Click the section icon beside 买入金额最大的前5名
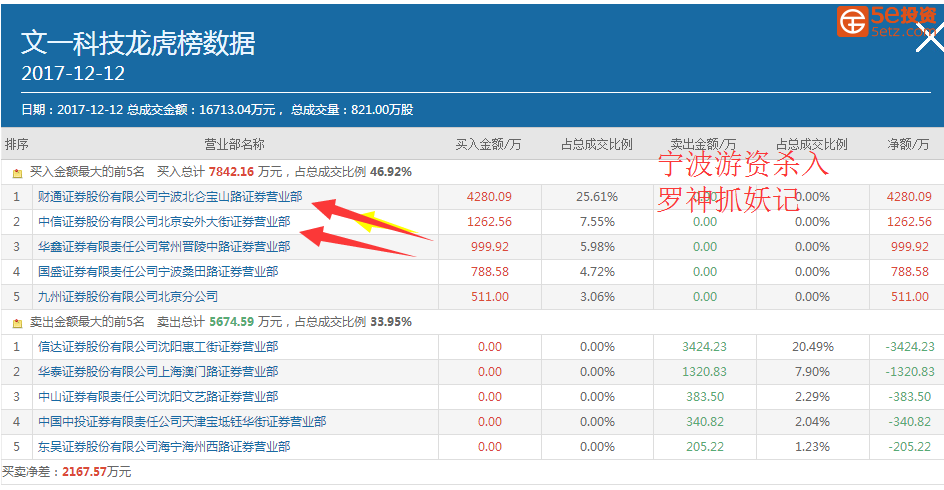The image size is (944, 490). point(17,173)
